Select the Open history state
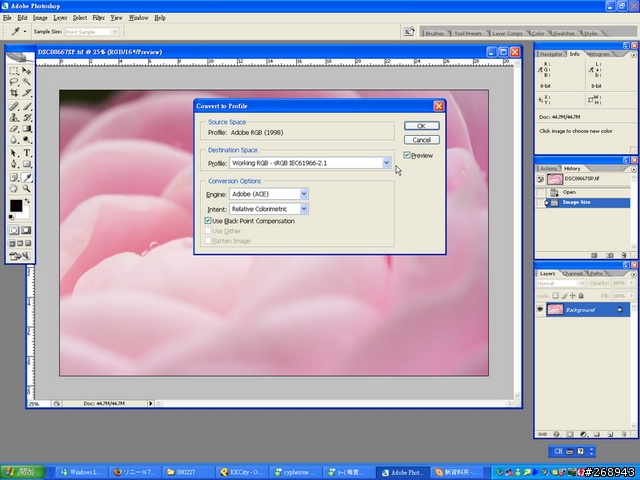This screenshot has height=480, width=640. click(588, 192)
